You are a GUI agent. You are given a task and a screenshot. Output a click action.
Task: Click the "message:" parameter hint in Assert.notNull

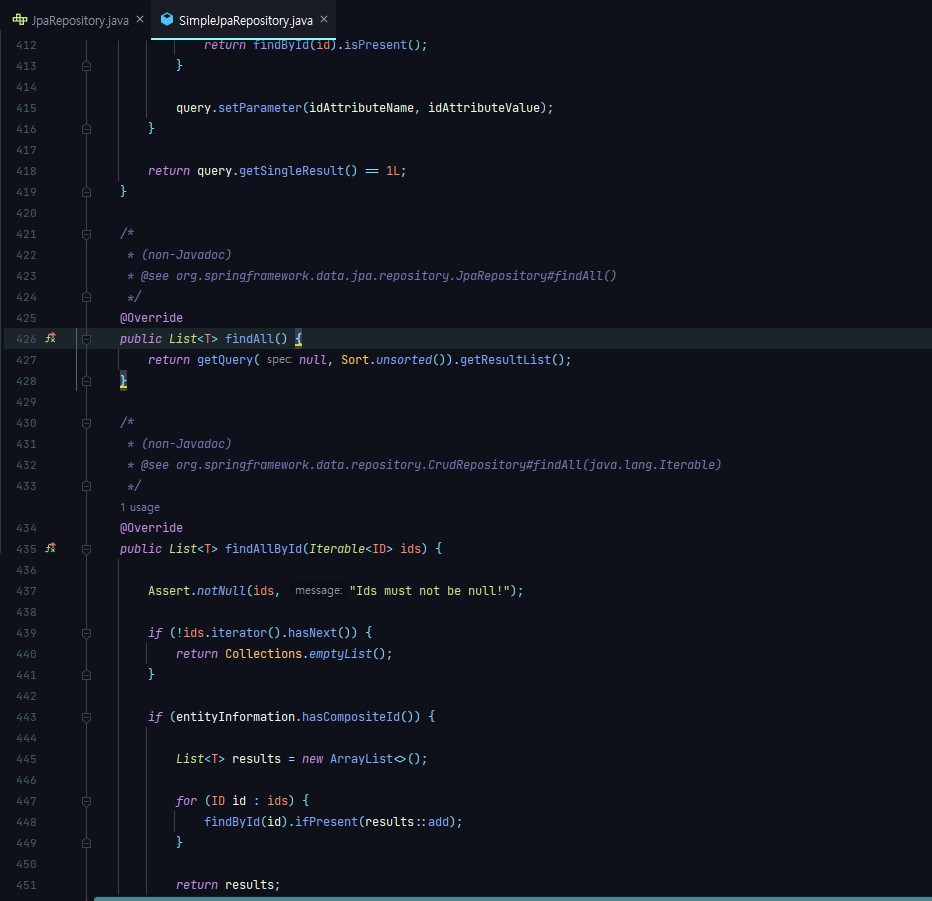[x=318, y=591]
